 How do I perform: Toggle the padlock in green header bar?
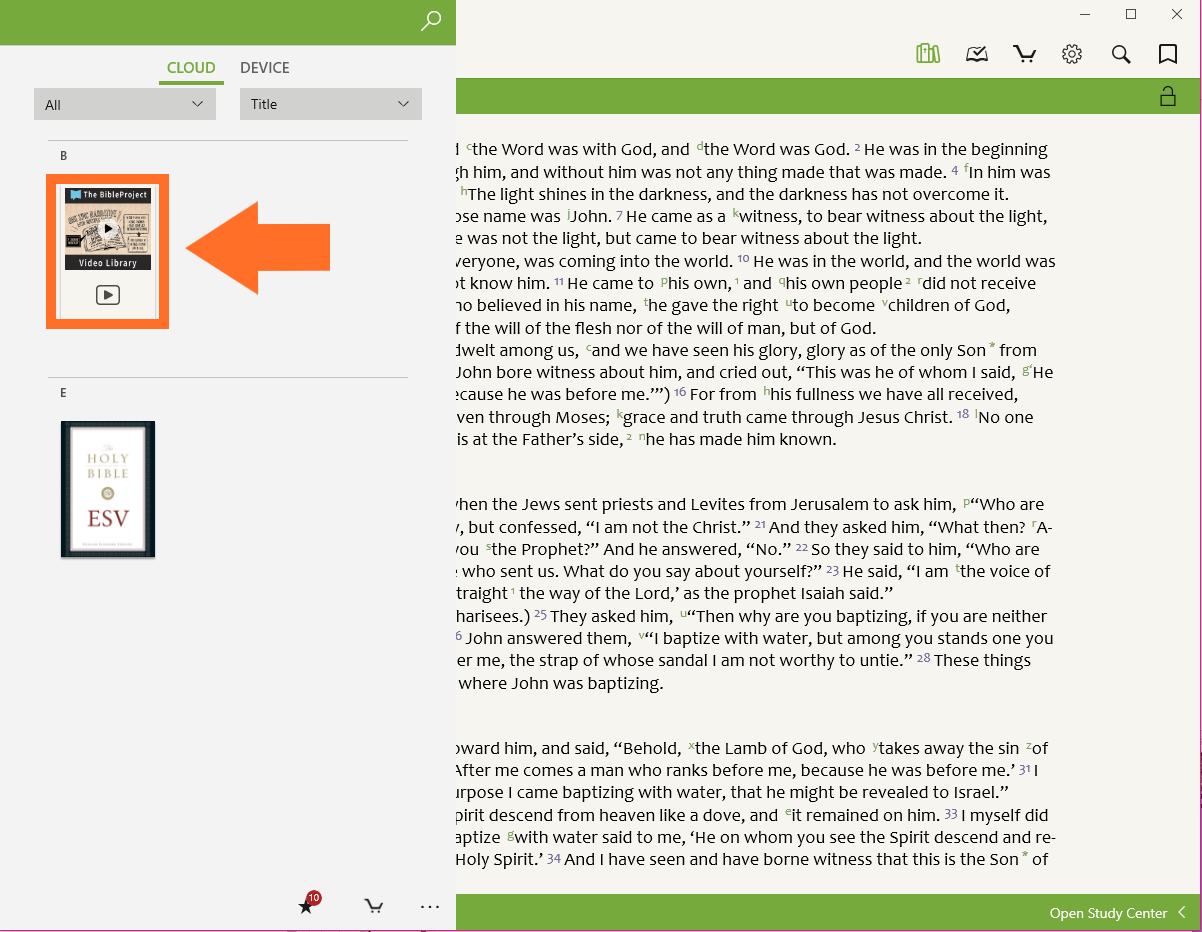click(1167, 96)
